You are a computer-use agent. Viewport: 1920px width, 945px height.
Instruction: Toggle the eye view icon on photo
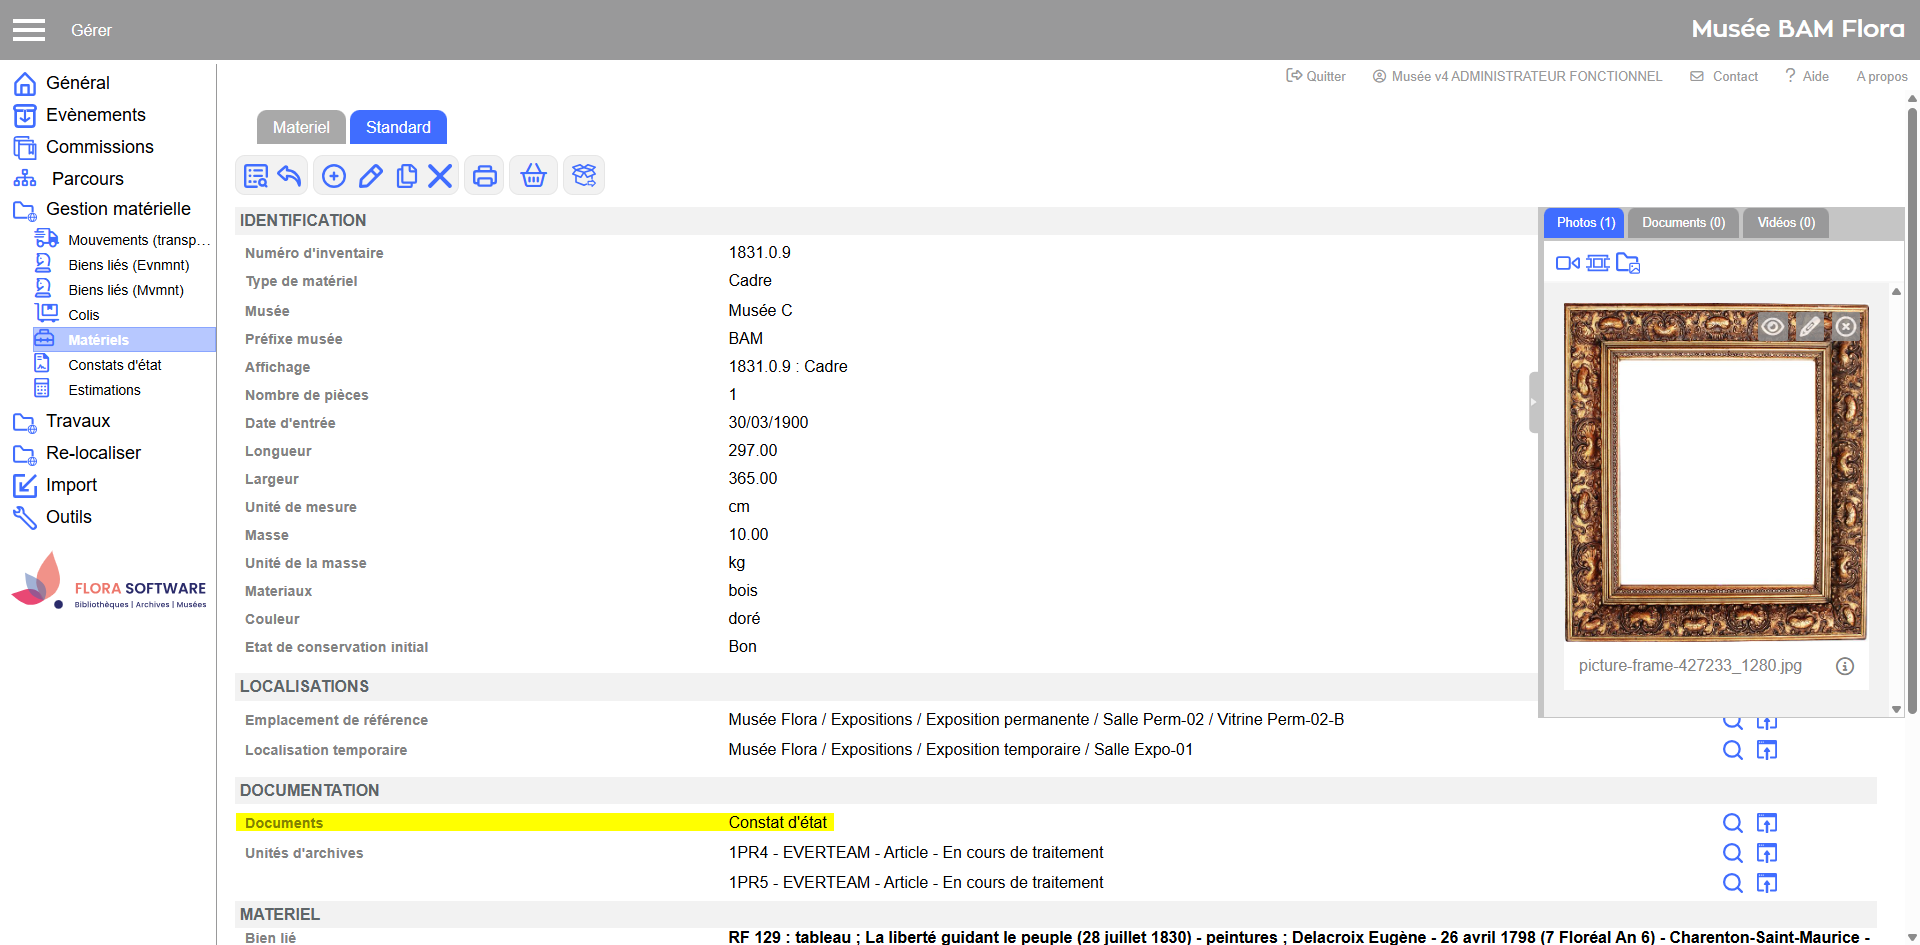1772,327
